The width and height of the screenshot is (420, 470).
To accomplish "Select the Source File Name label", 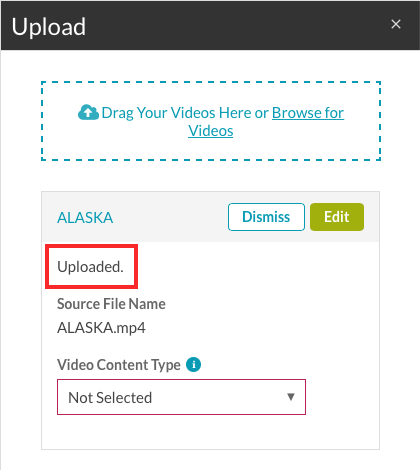I will pyautogui.click(x=111, y=304).
